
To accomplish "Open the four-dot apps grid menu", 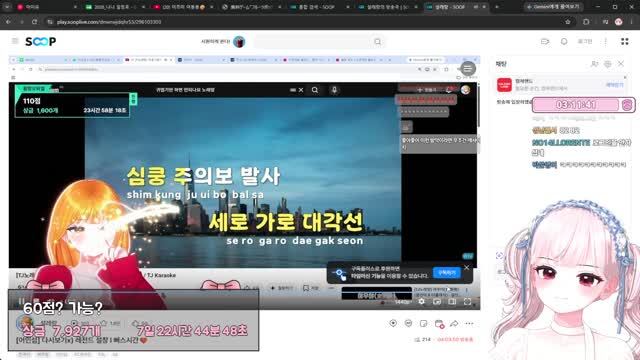I will click(x=624, y=41).
